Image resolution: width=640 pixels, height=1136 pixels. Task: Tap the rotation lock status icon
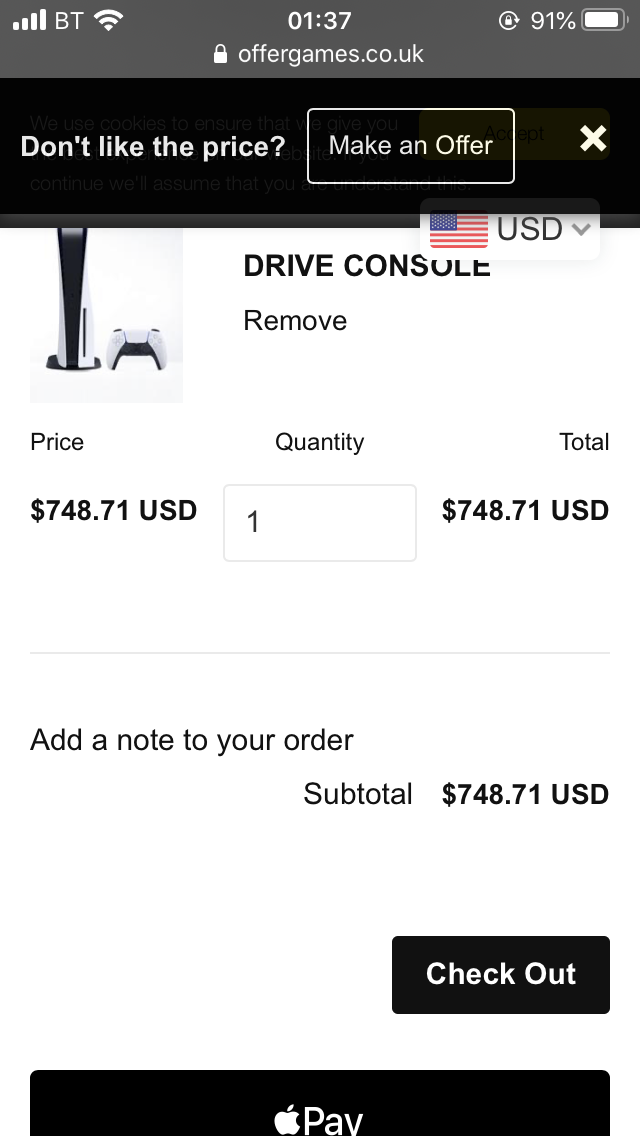[x=509, y=20]
